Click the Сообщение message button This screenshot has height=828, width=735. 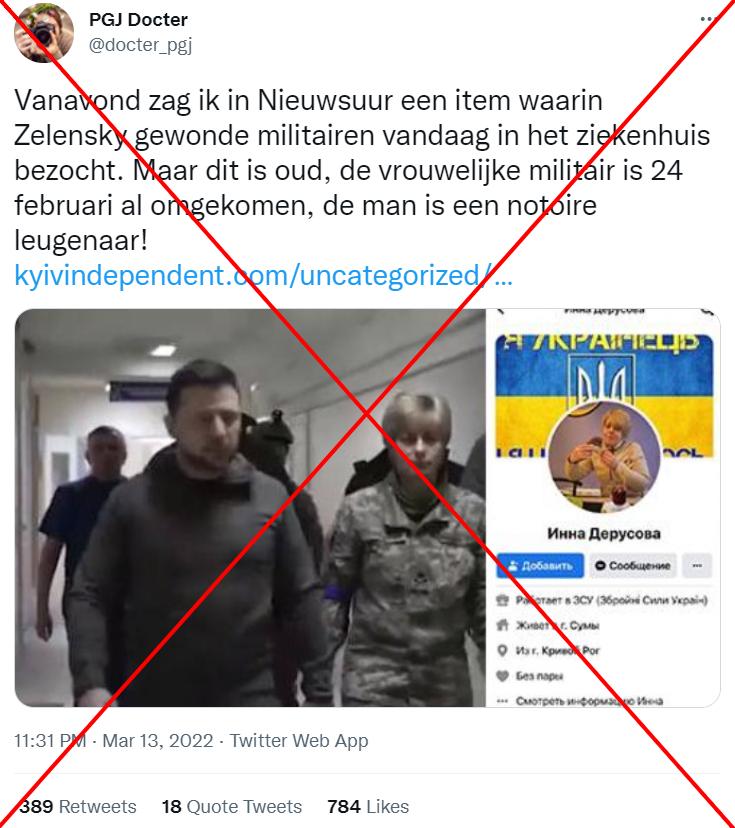633,566
